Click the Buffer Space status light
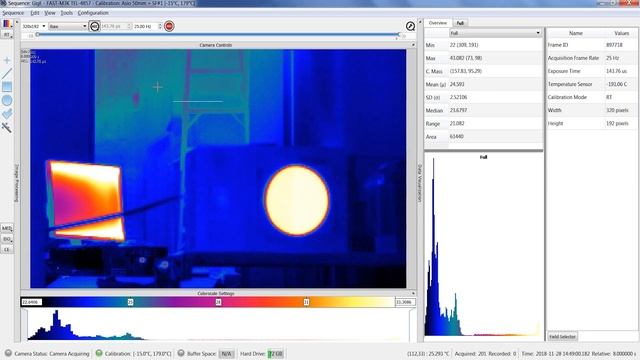The height and width of the screenshot is (360, 640). coord(181,353)
